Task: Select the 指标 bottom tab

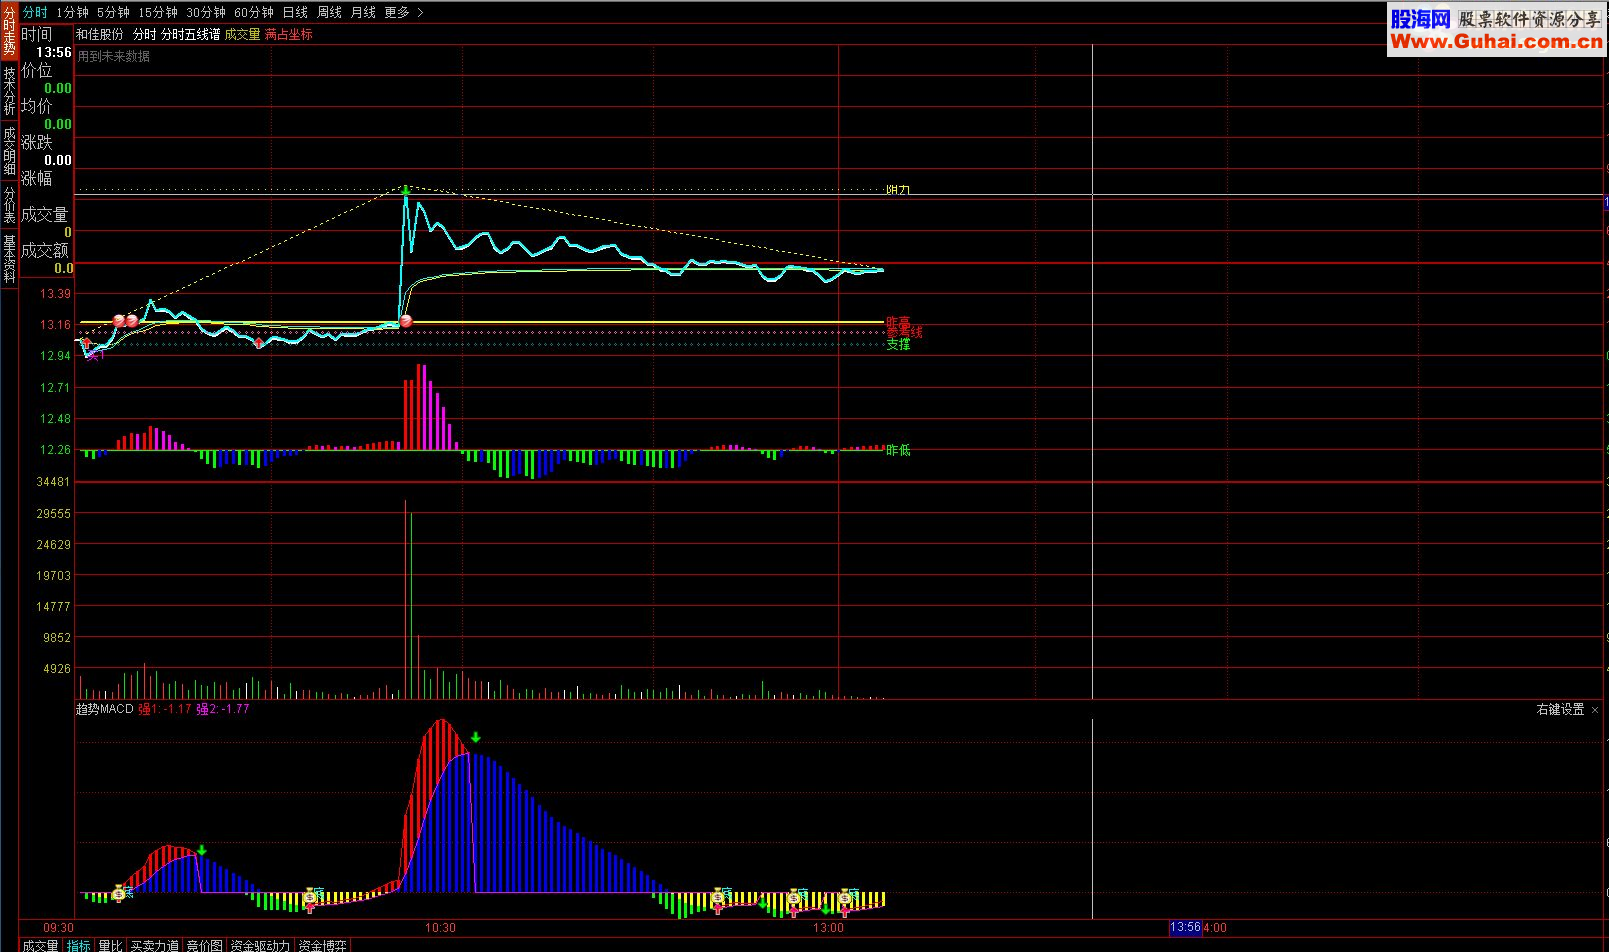Action: [x=79, y=945]
